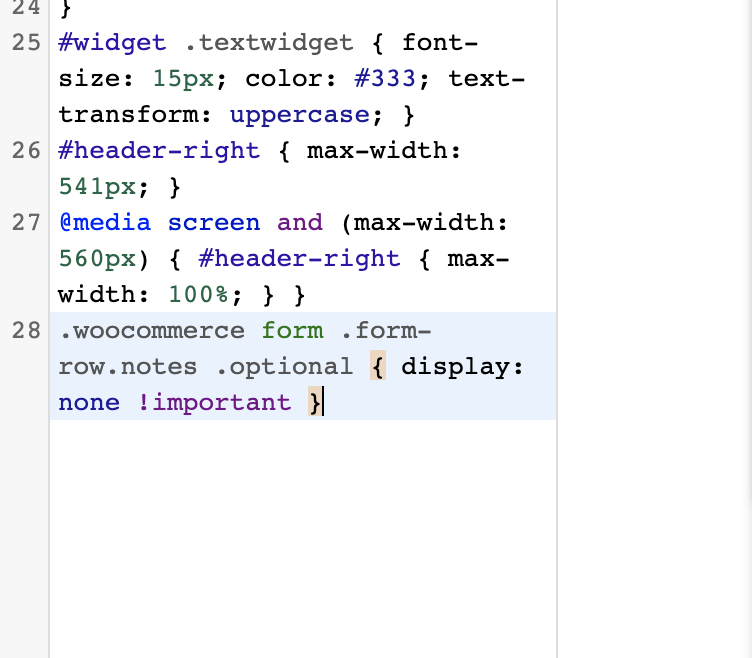Click line number 26 in the gutter

(x=27, y=151)
